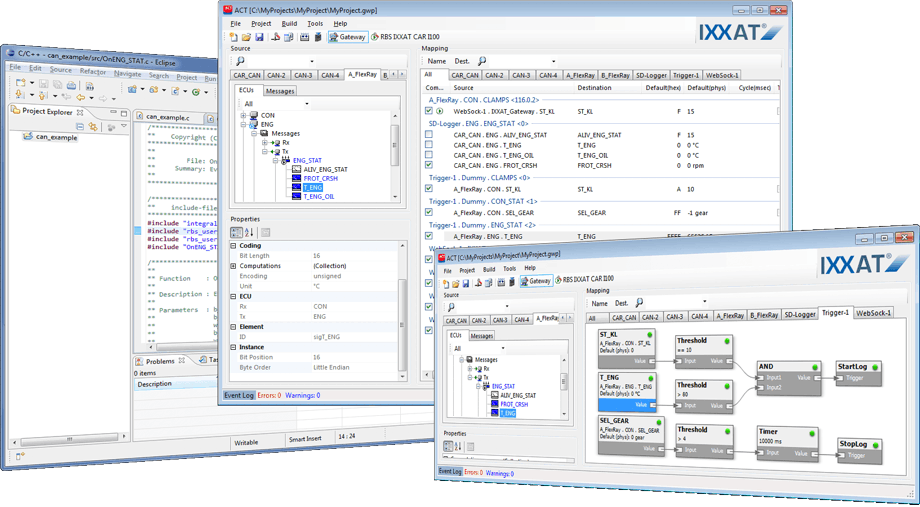Check CAR_CAN ENG ALIV_ENG_STAT mapping row
The height and width of the screenshot is (507, 920).
429,135
